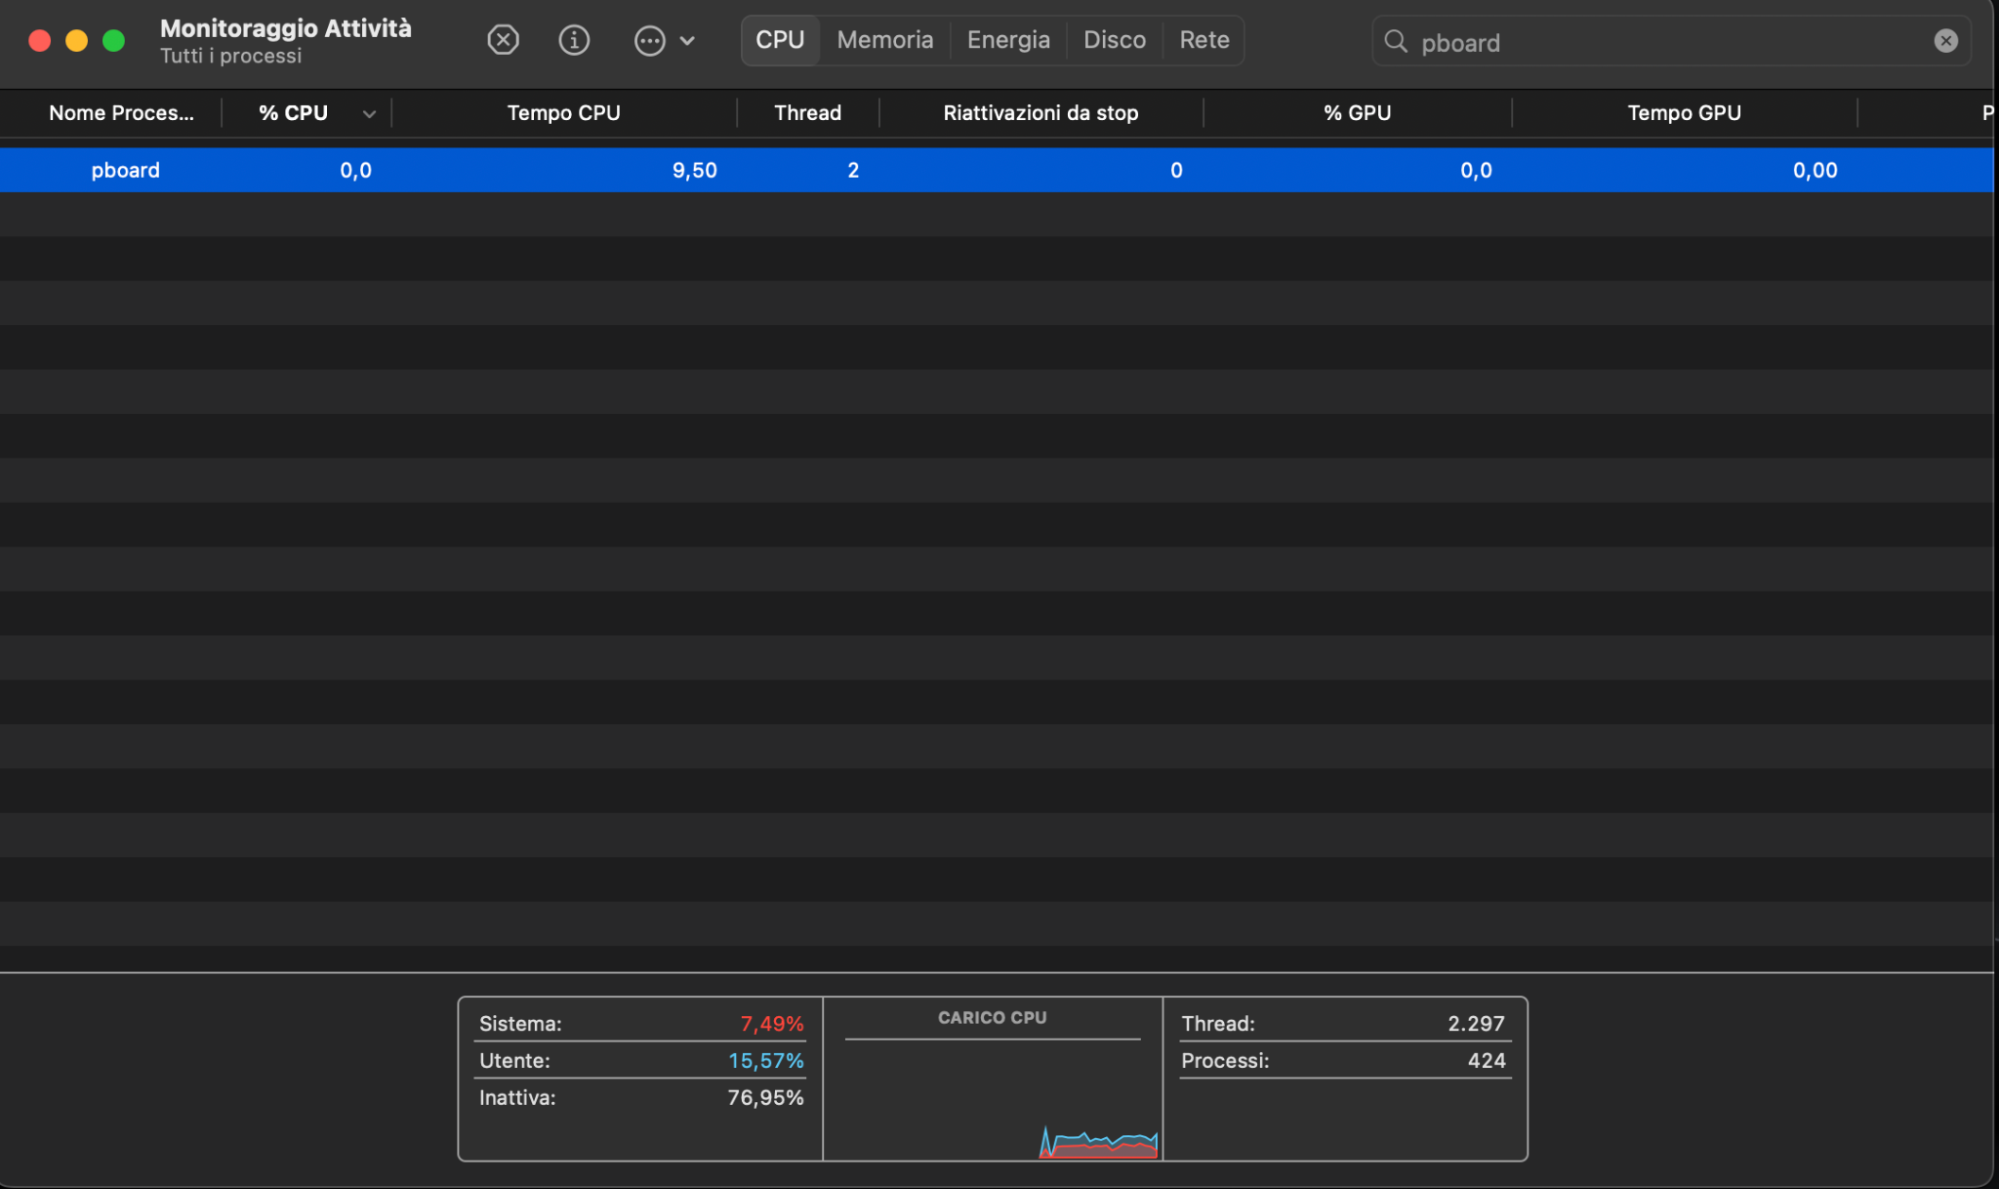The width and height of the screenshot is (1999, 1189).
Task: Switch to the Rete tab
Action: point(1203,40)
